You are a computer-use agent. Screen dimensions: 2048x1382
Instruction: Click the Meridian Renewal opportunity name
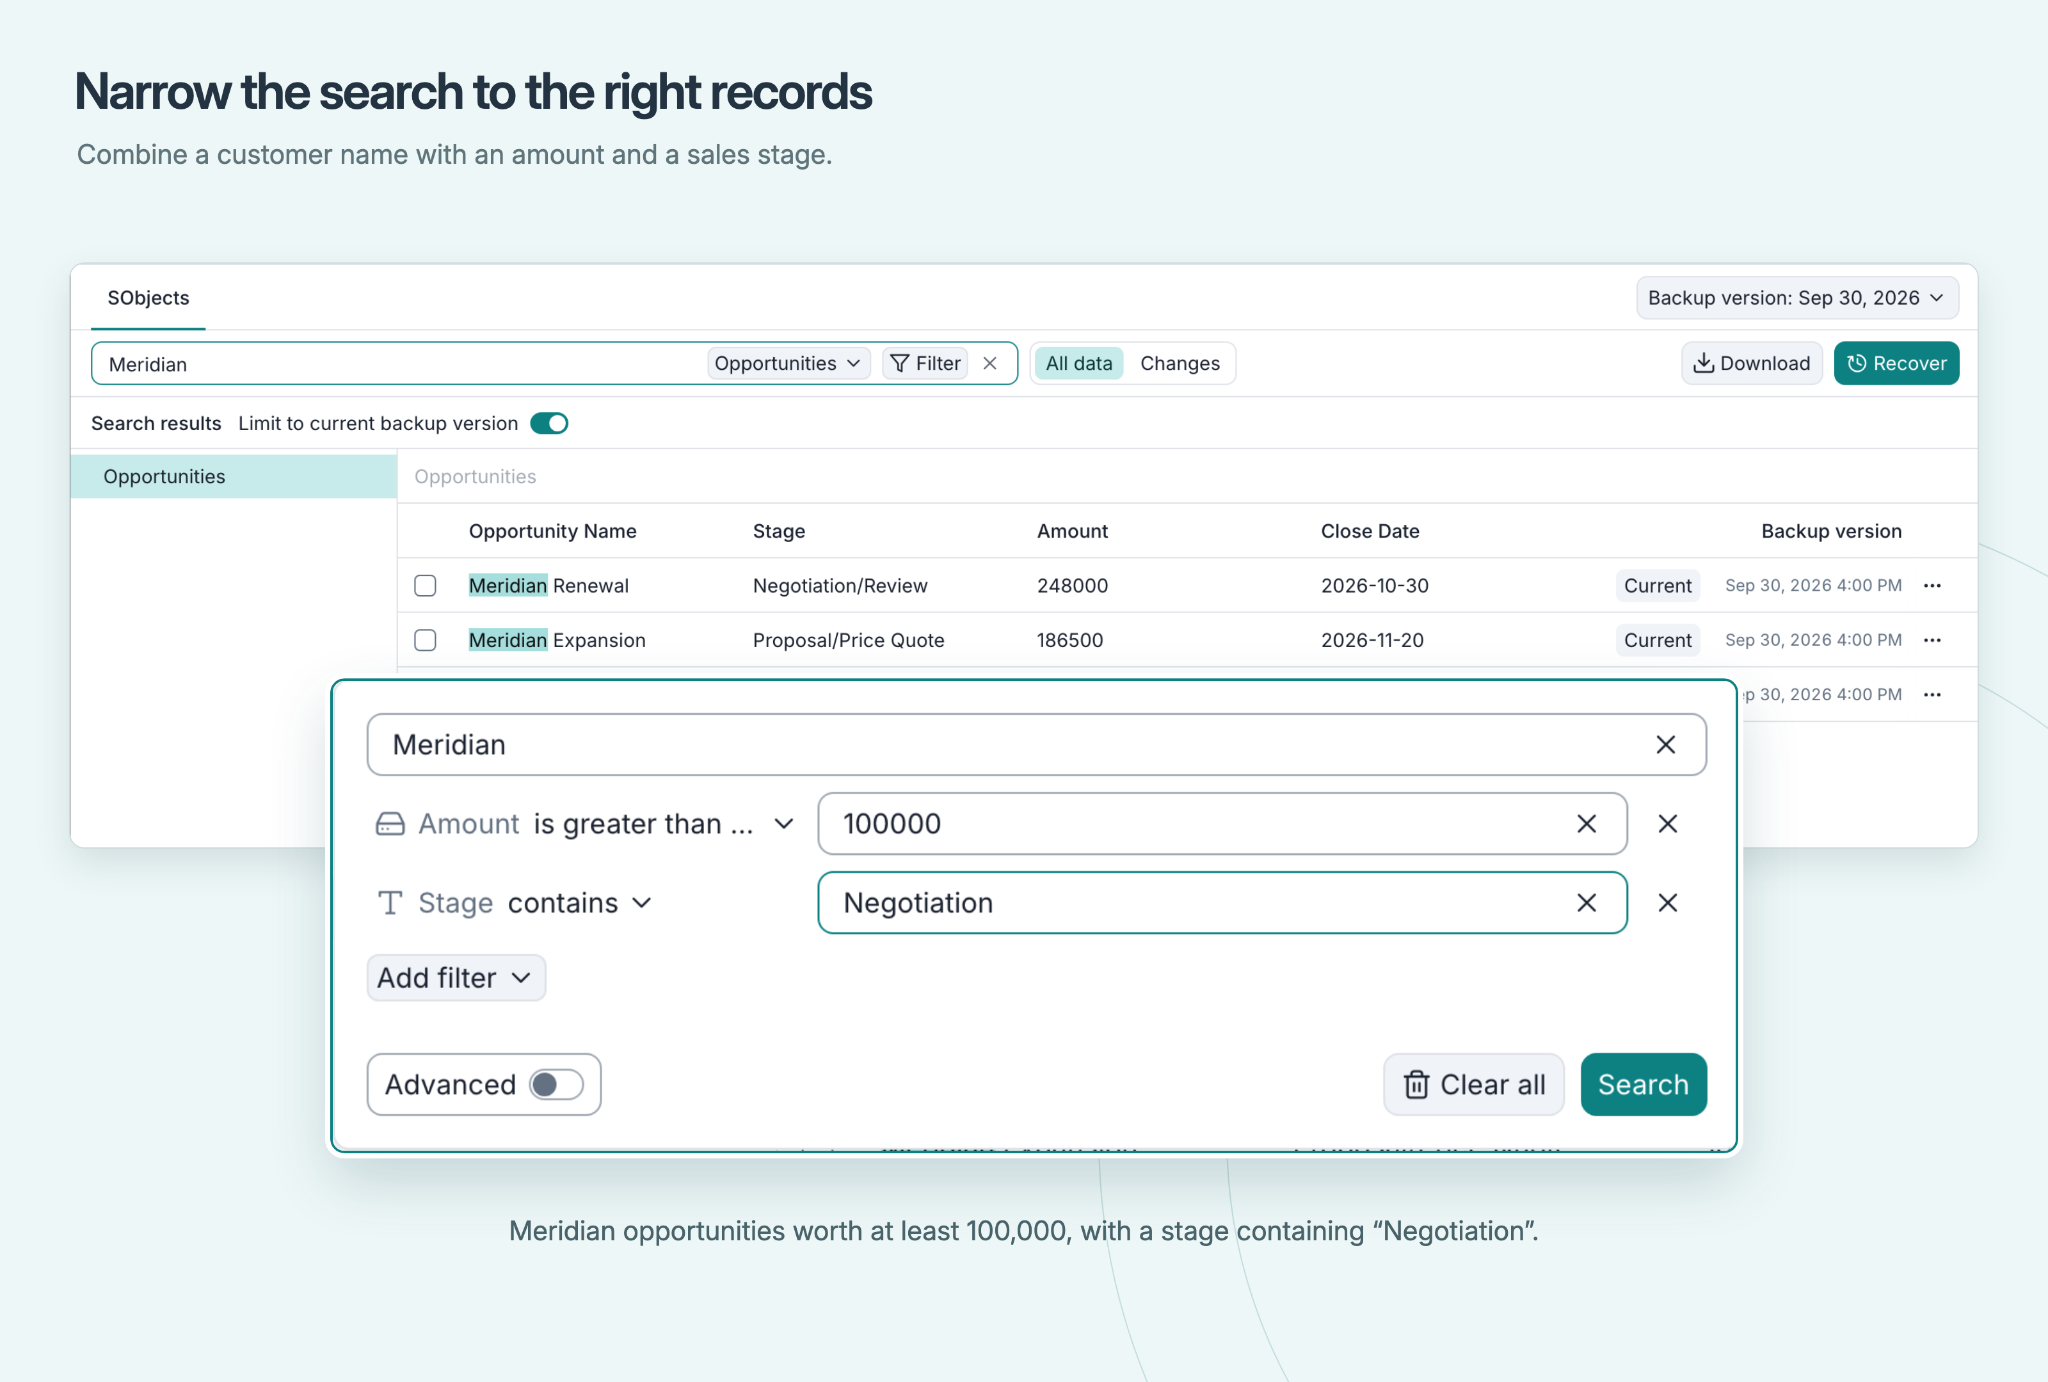[548, 586]
